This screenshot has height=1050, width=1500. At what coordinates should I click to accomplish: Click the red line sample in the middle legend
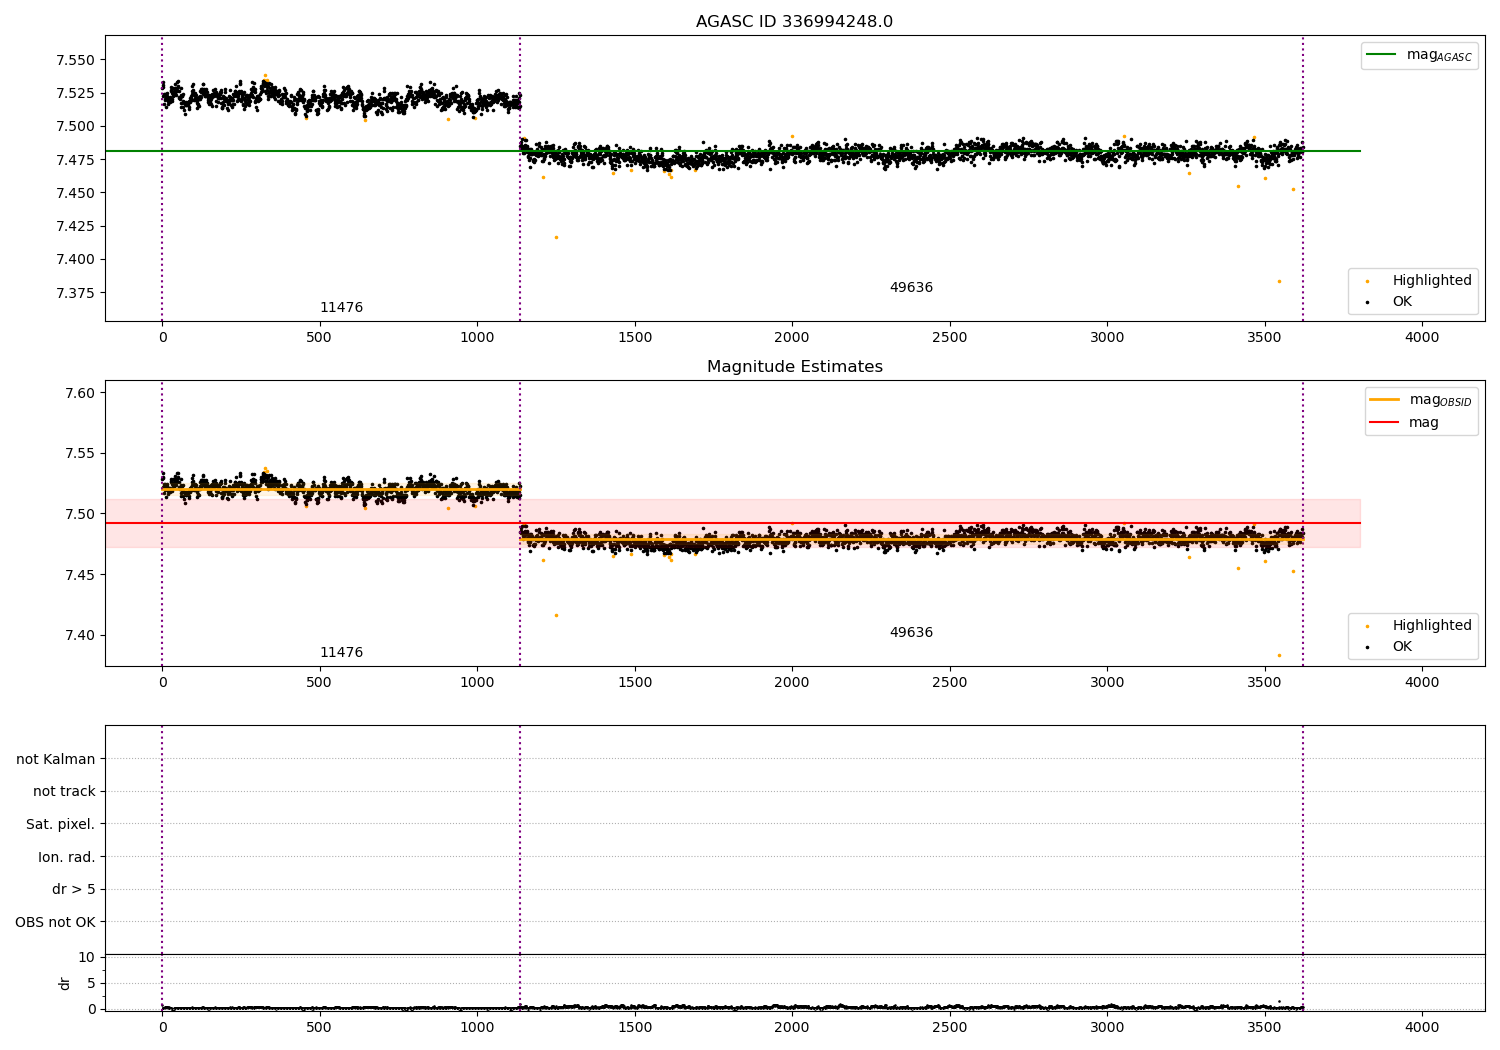1385,423
